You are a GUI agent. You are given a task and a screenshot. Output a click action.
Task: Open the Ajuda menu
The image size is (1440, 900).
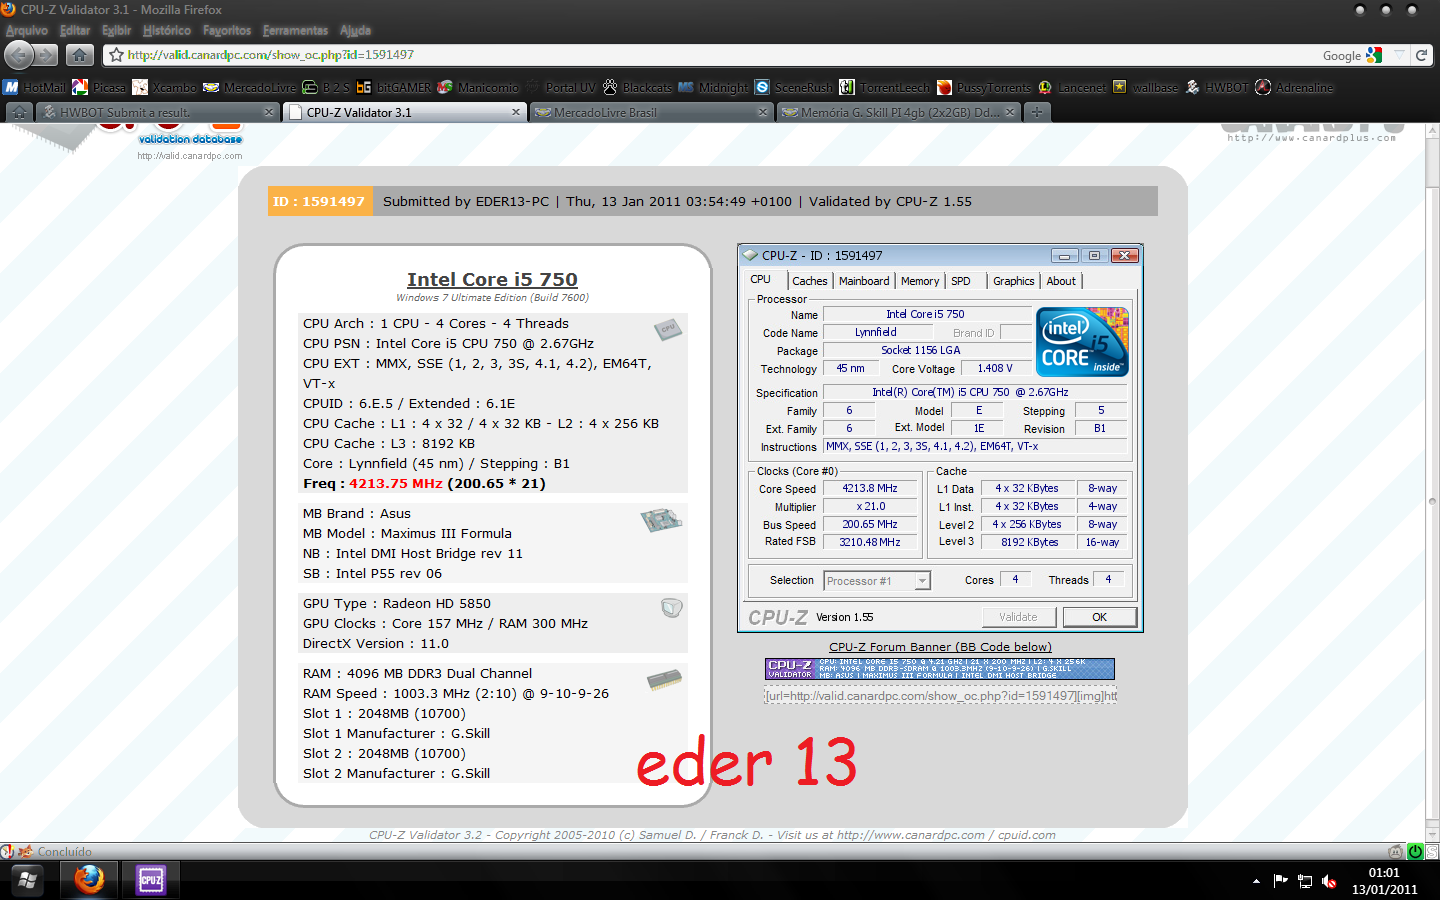tap(355, 31)
